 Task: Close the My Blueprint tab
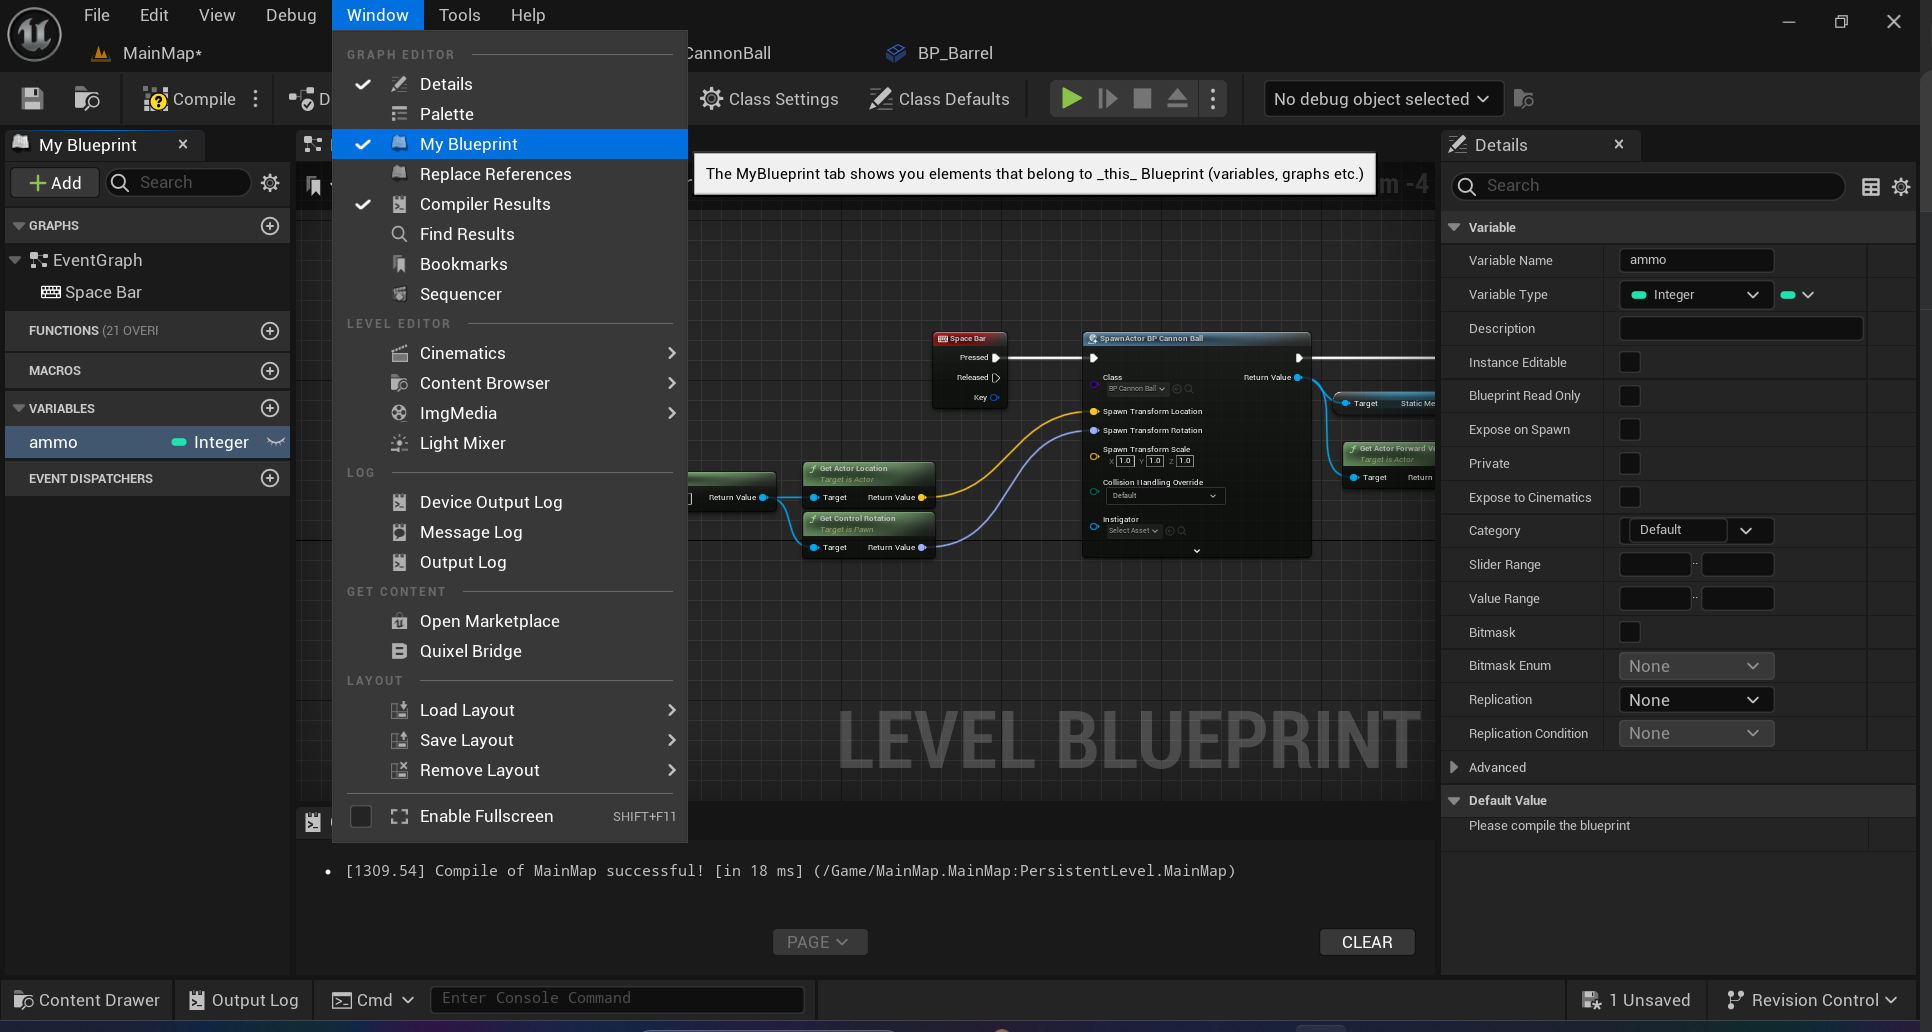pyautogui.click(x=183, y=144)
